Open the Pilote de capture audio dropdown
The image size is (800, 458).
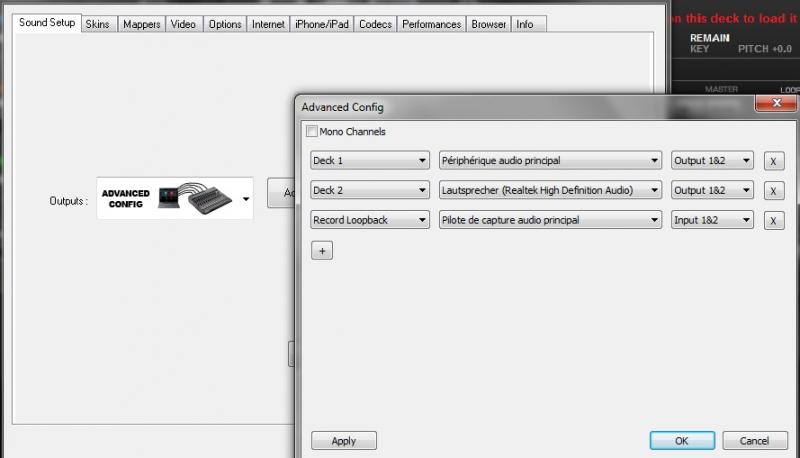coord(550,220)
